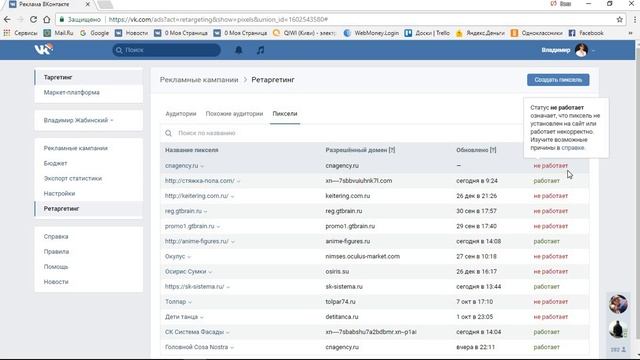The image size is (640, 360).
Task: Click the search magnifier in pixel filter
Action: [168, 133]
